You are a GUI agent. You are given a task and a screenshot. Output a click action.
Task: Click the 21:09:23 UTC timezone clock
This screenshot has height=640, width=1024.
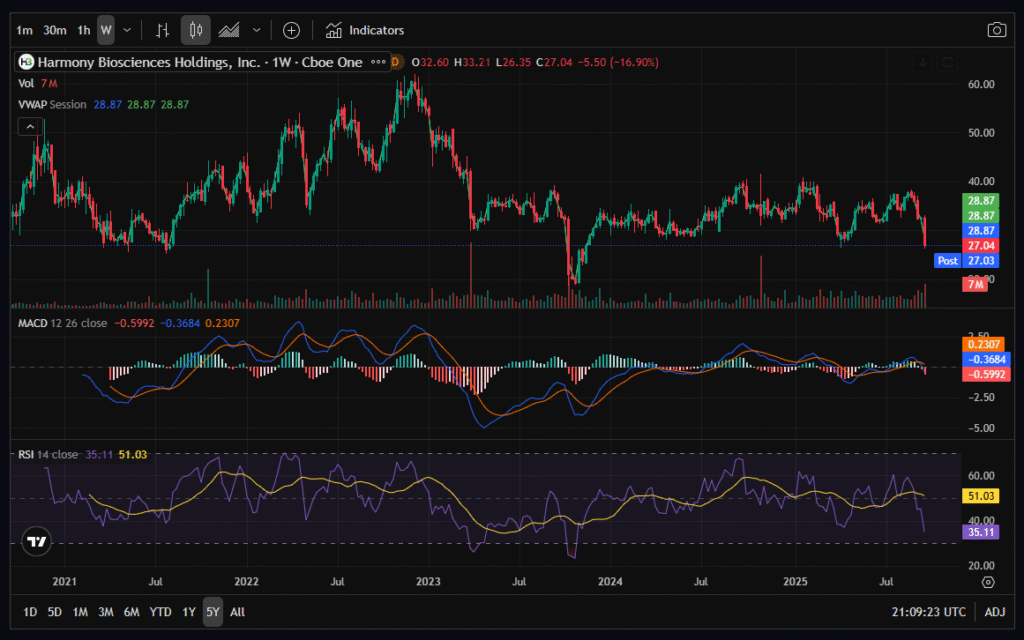[931, 611]
